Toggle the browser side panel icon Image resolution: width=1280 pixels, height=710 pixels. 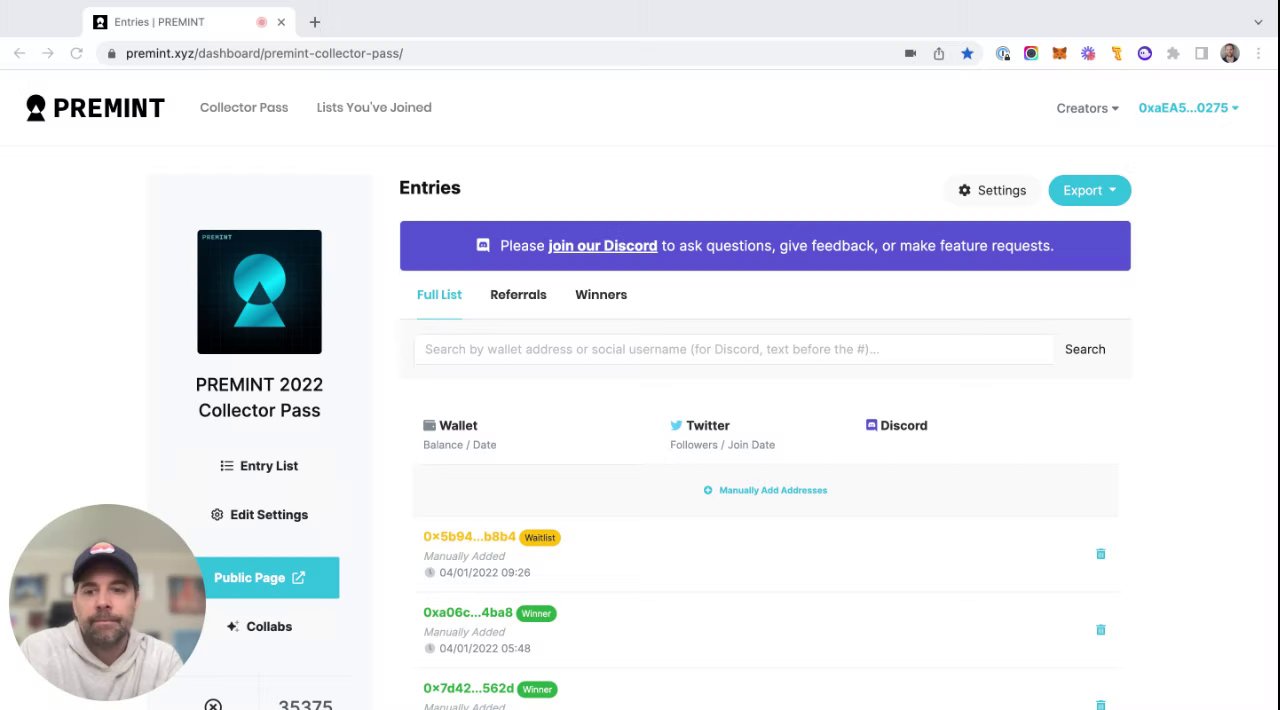click(x=1201, y=53)
